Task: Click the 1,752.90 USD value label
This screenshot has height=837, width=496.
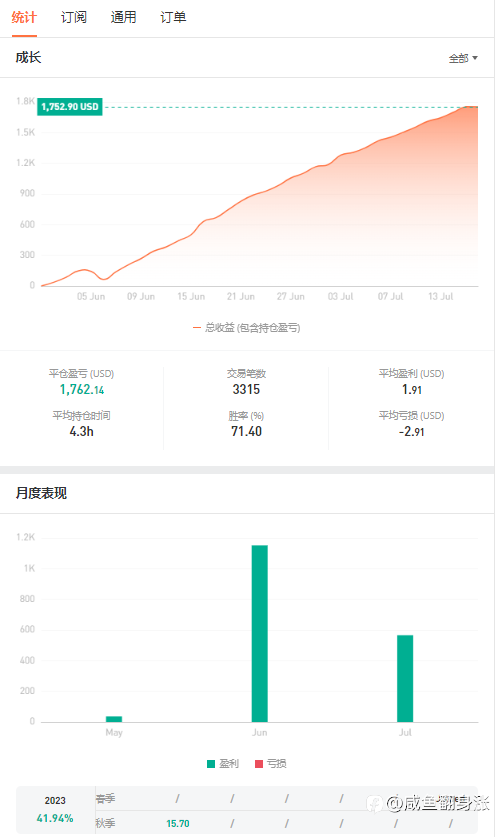Action: coord(70,107)
